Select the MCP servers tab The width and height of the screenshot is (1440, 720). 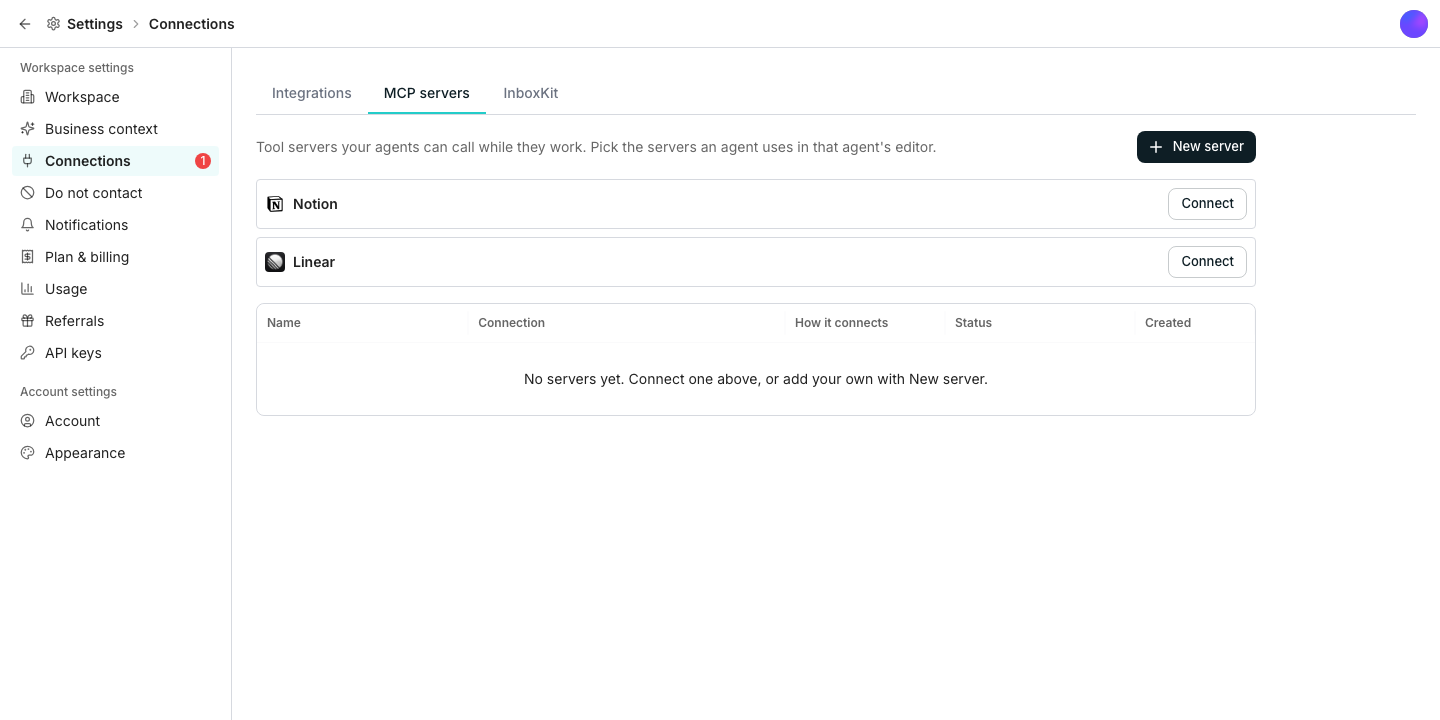coord(427,93)
